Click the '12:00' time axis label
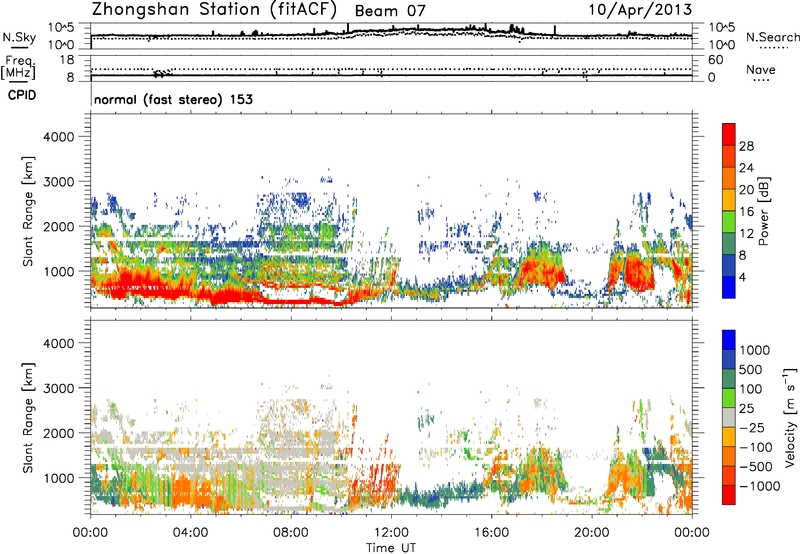 (x=391, y=532)
